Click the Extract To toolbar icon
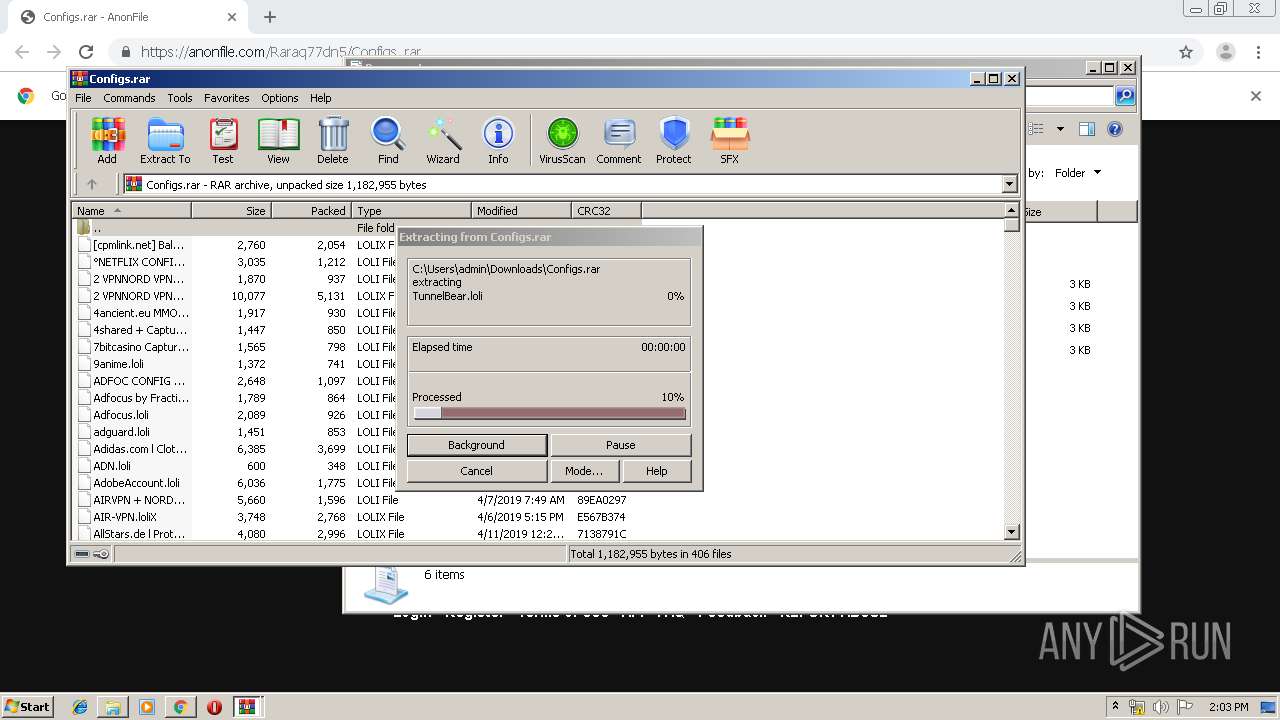This screenshot has width=1280, height=720. click(165, 141)
